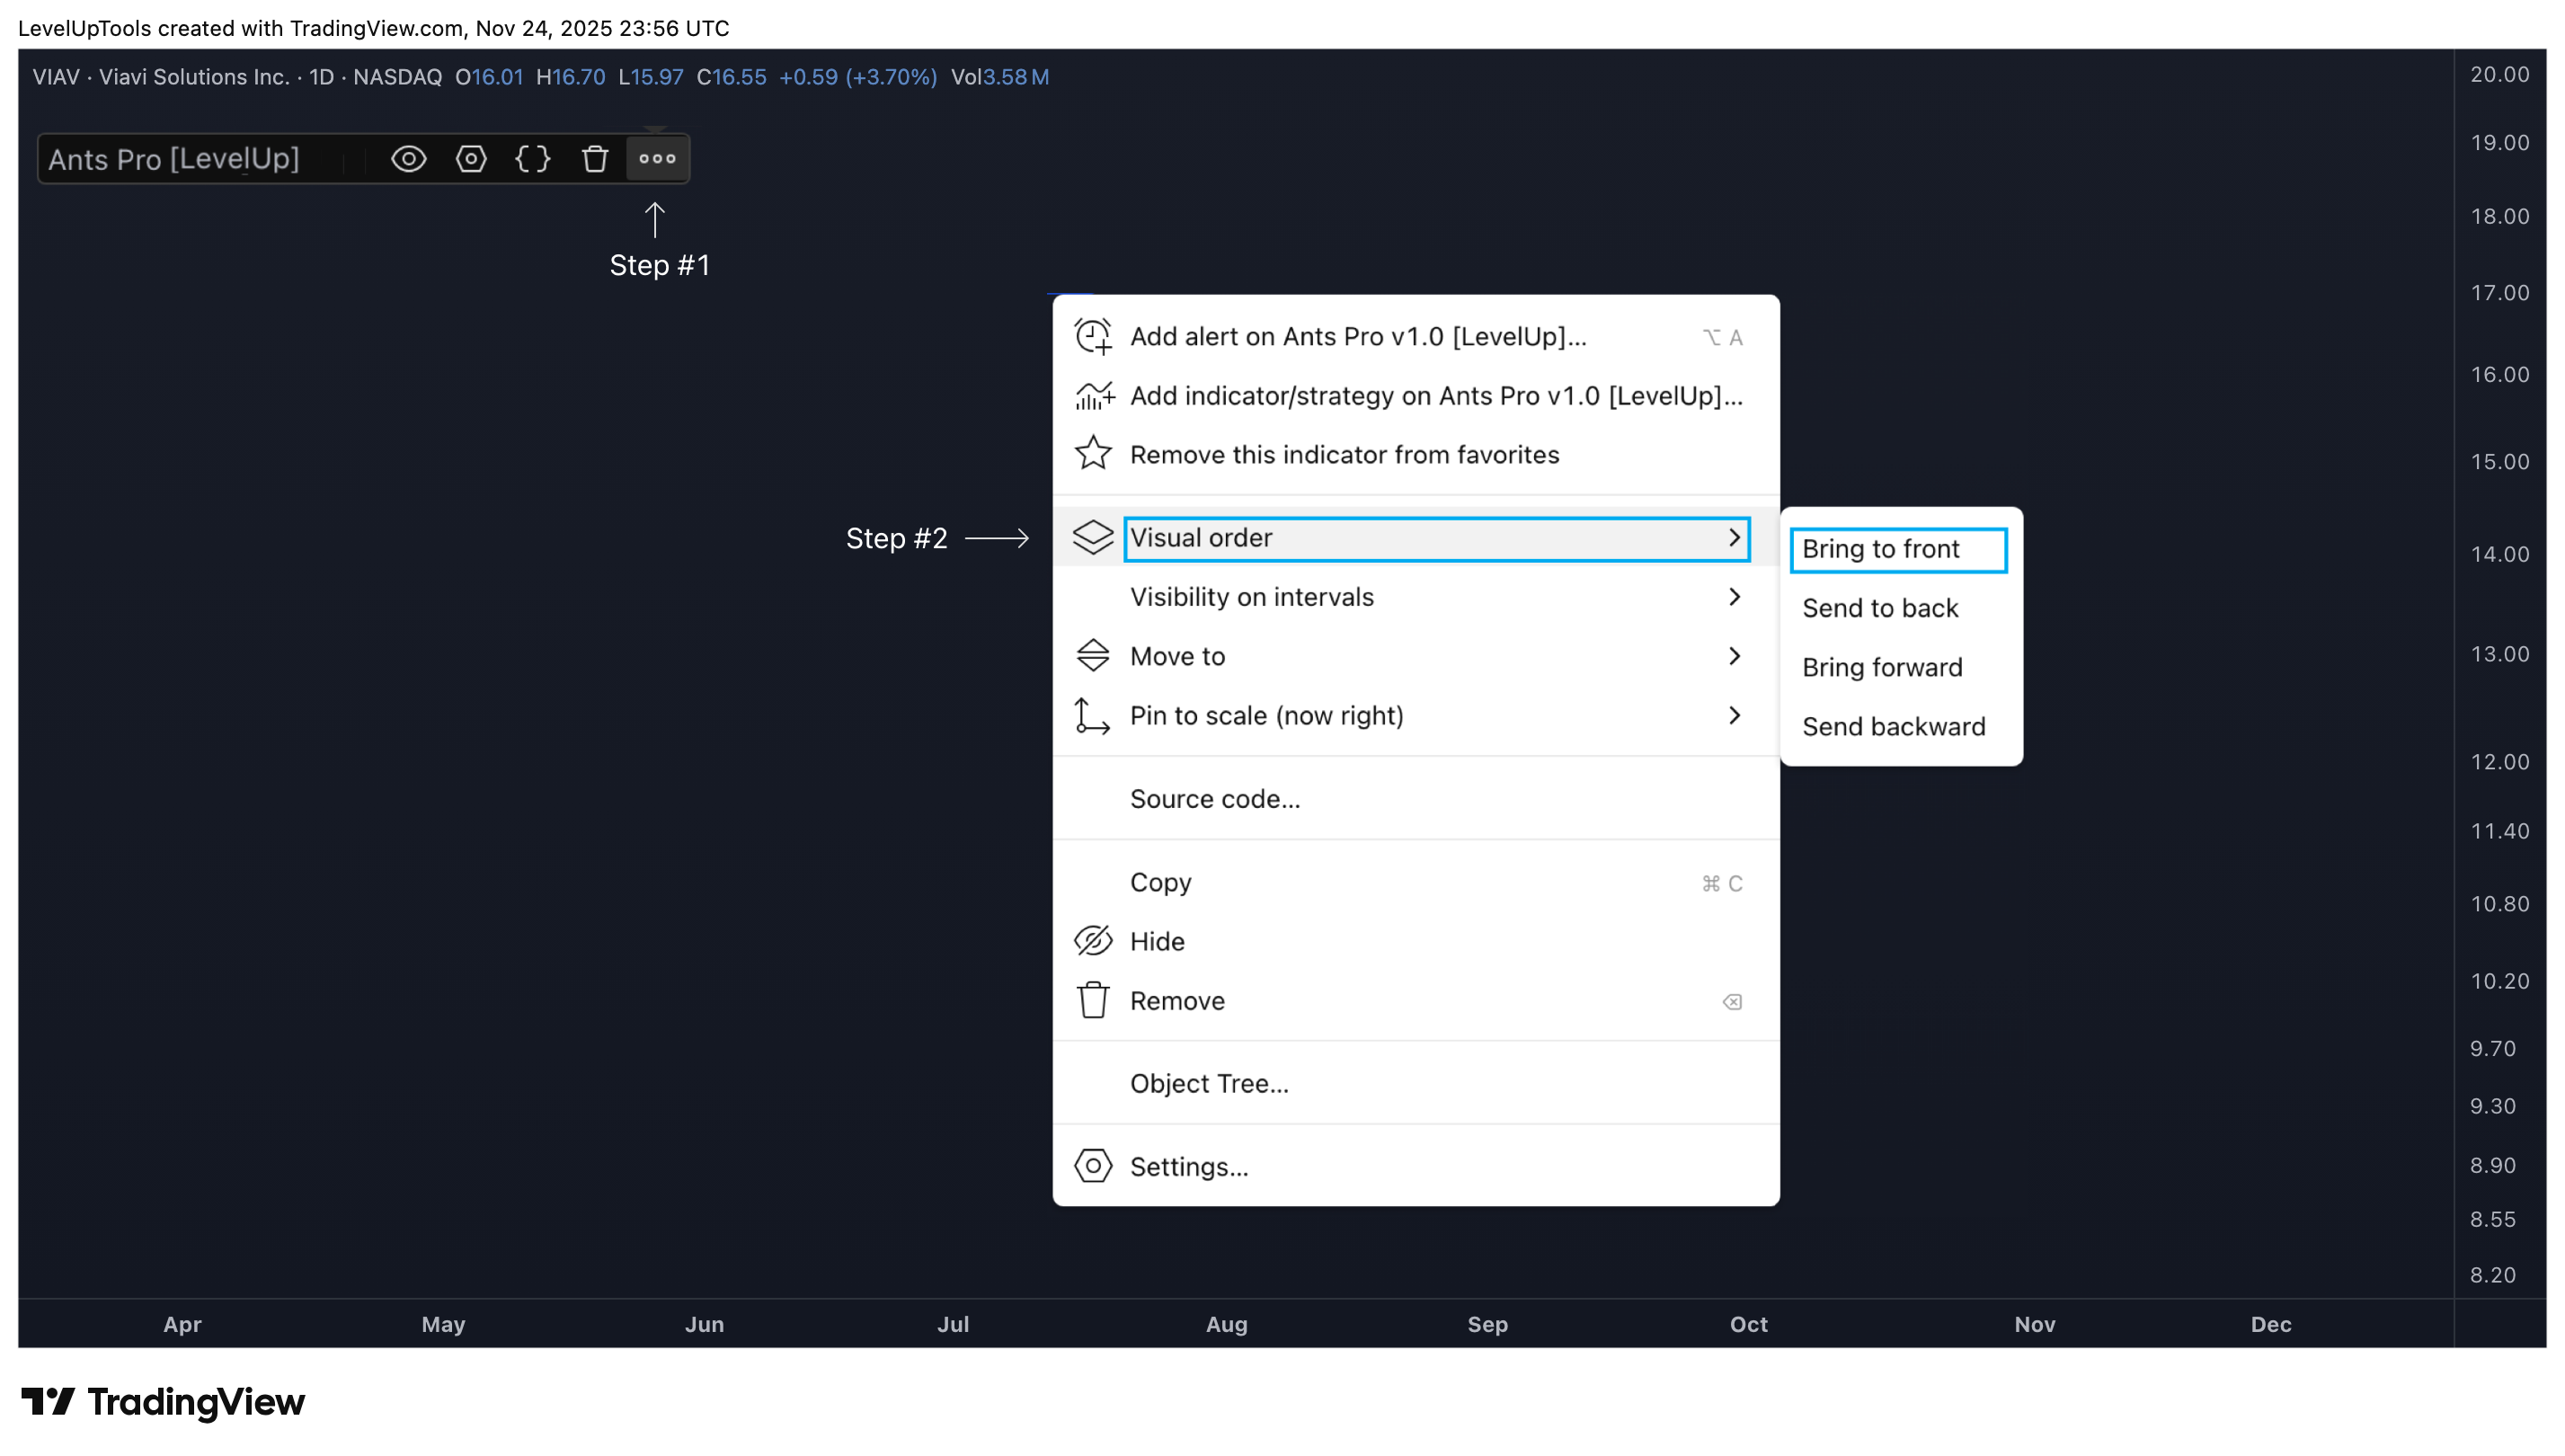Choose Send backward in submenu

point(1901,727)
